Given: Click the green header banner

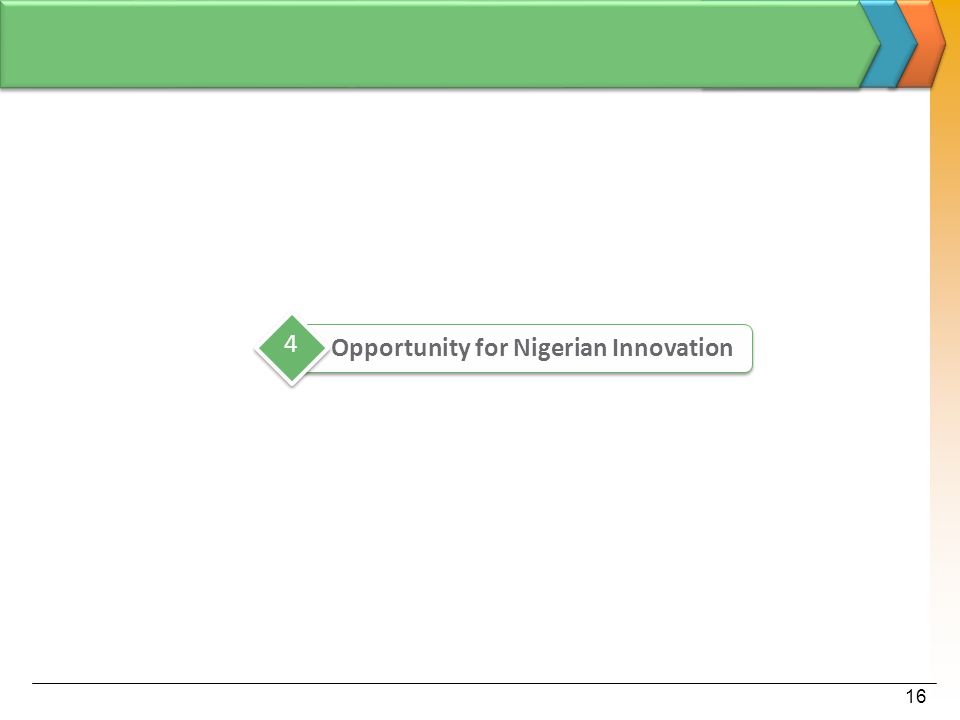Looking at the screenshot, I should (x=438, y=44).
